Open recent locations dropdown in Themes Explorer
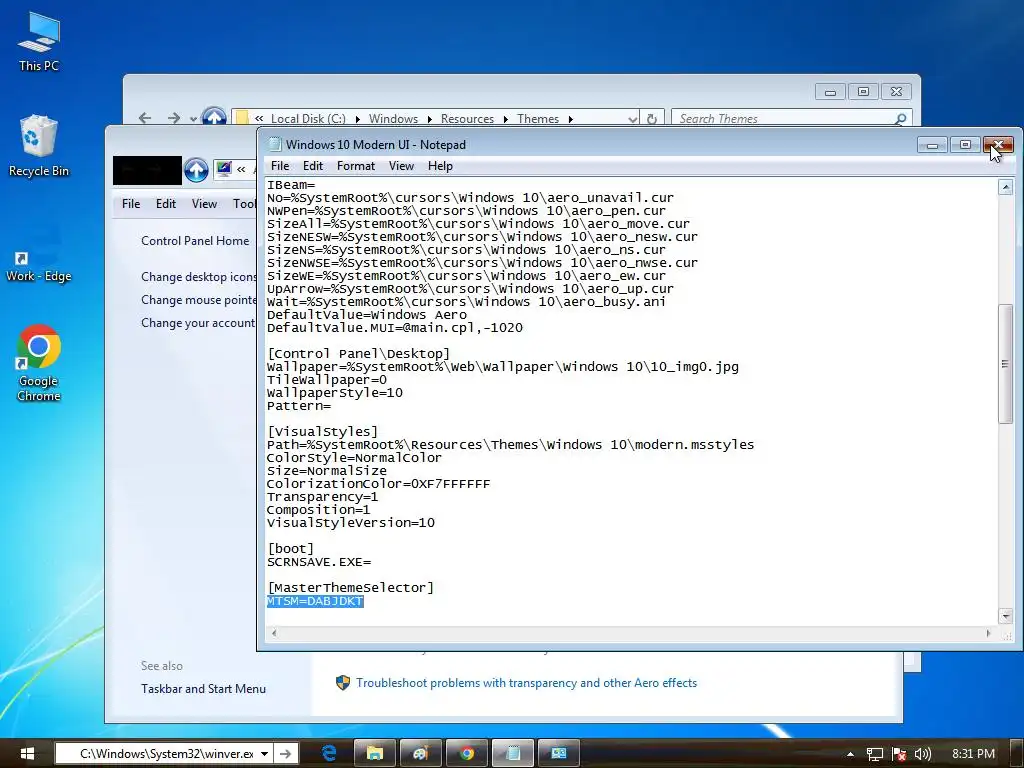 coord(193,119)
